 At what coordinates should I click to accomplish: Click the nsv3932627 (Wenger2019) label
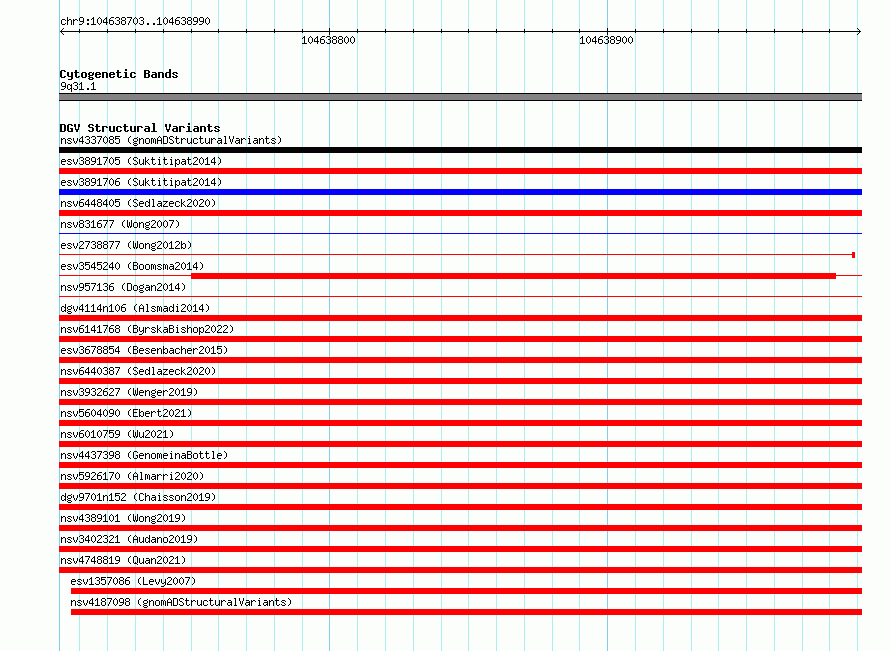(x=129, y=392)
